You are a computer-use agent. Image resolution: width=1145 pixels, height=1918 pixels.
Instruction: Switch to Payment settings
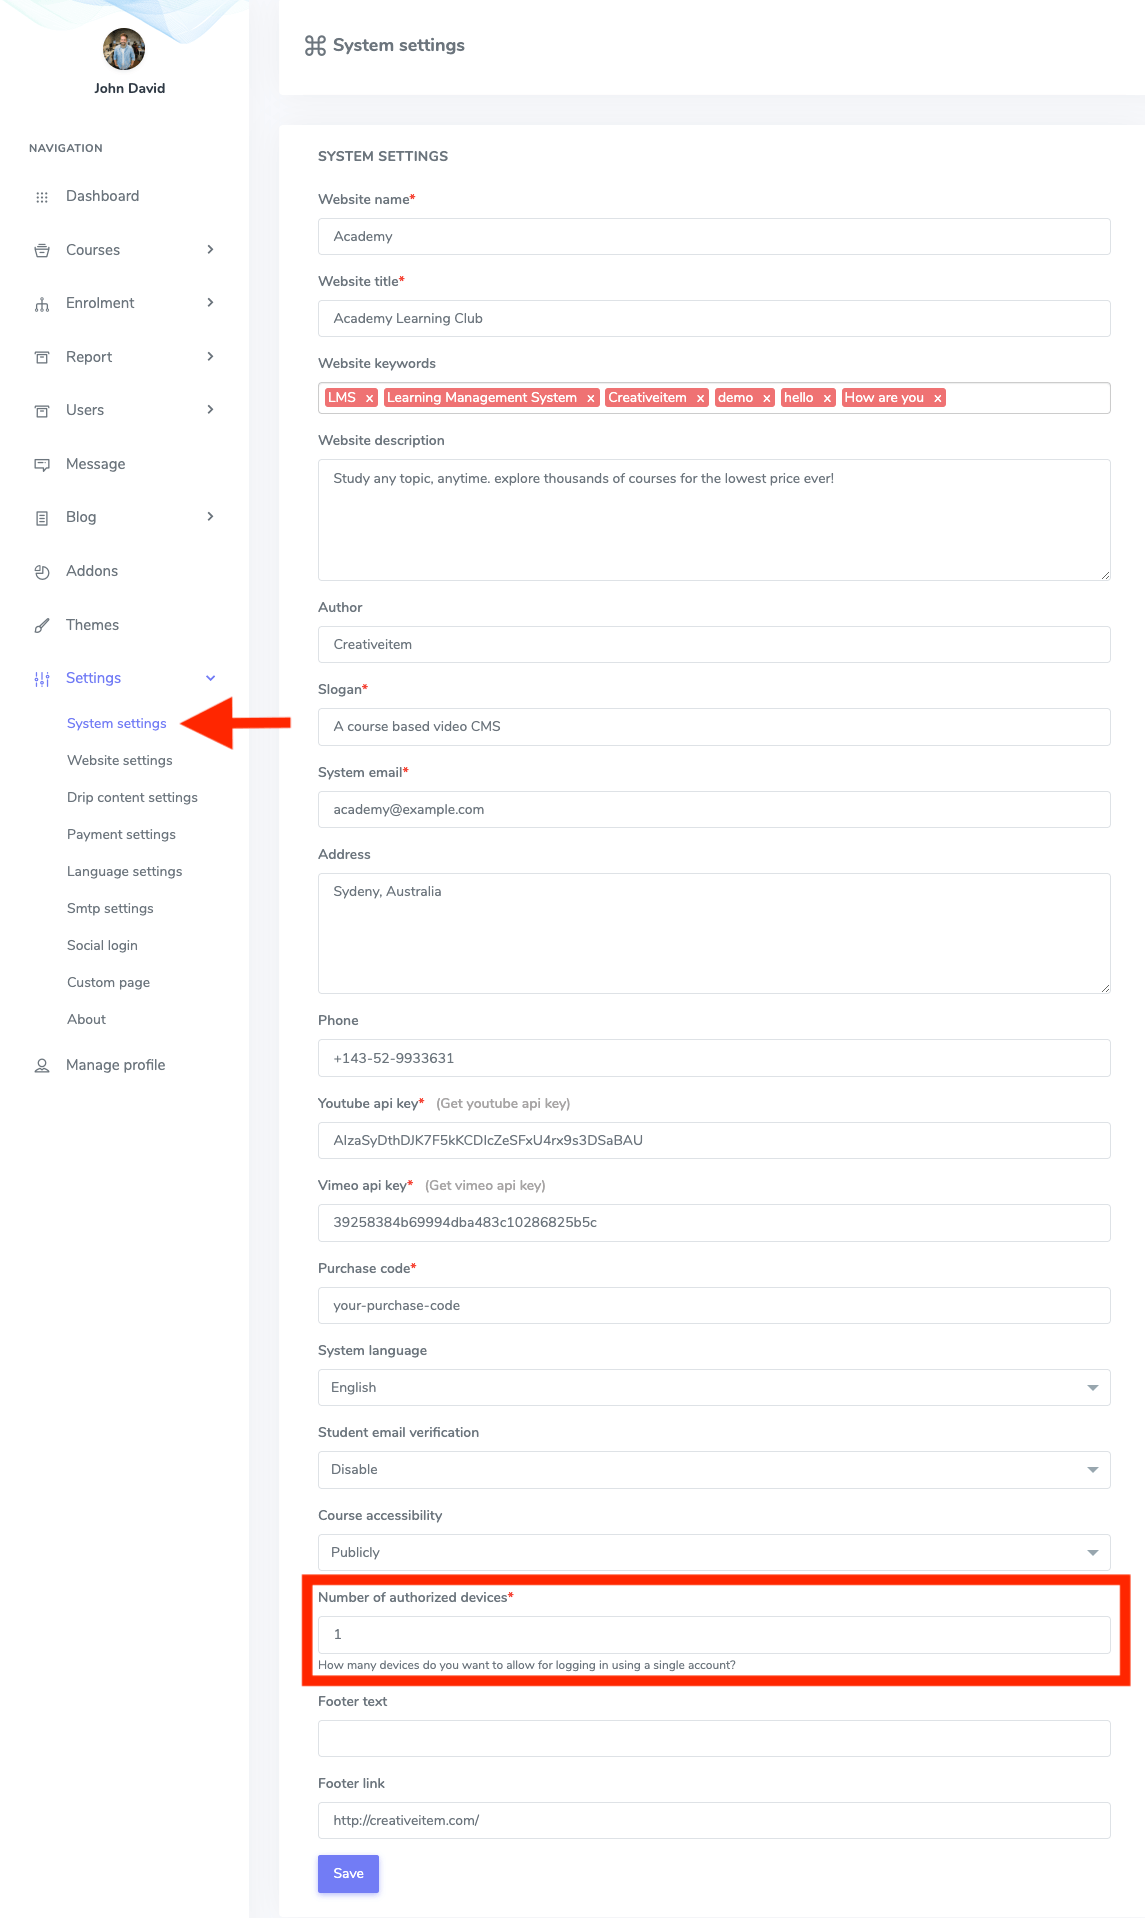[x=121, y=834]
